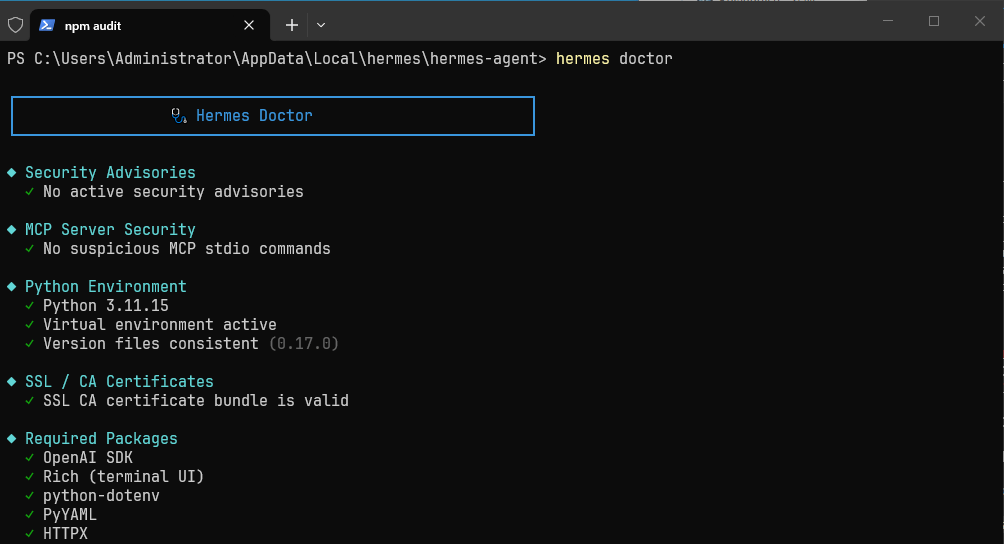This screenshot has height=544, width=1004.
Task: Click the 'OpenAI SDK' package line
Action: point(88,458)
